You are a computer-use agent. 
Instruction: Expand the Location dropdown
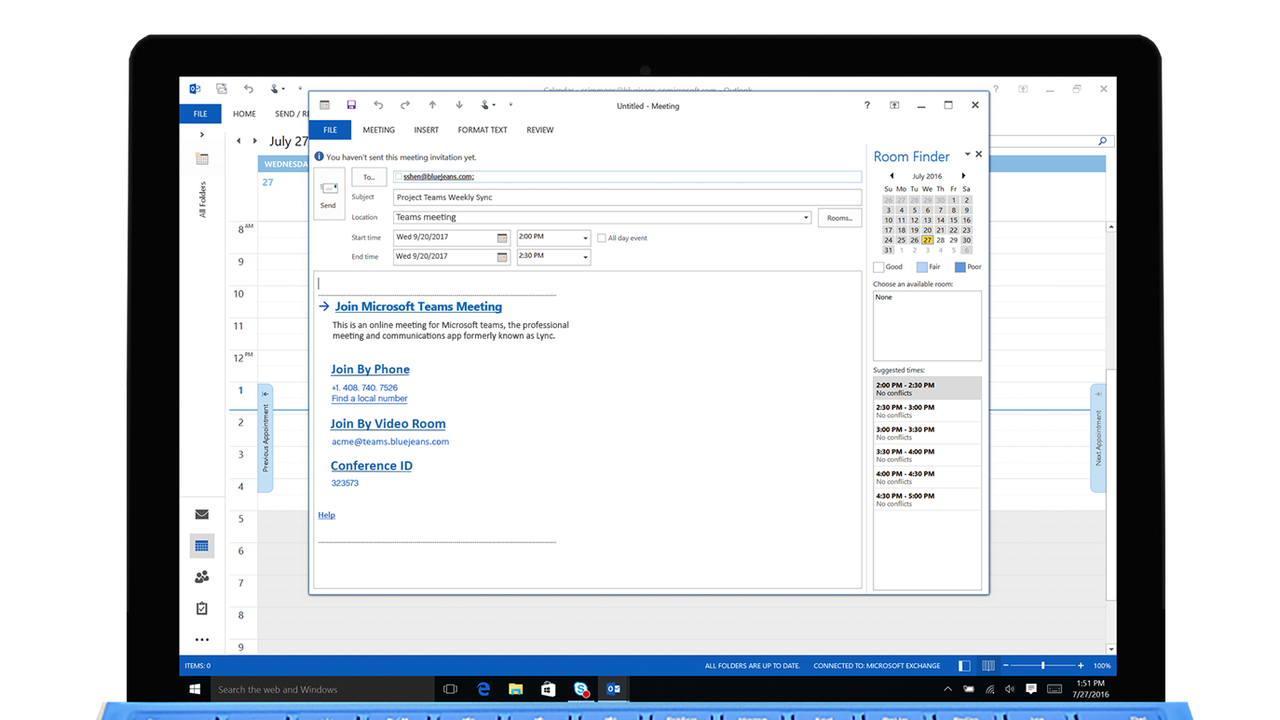pyautogui.click(x=806, y=218)
